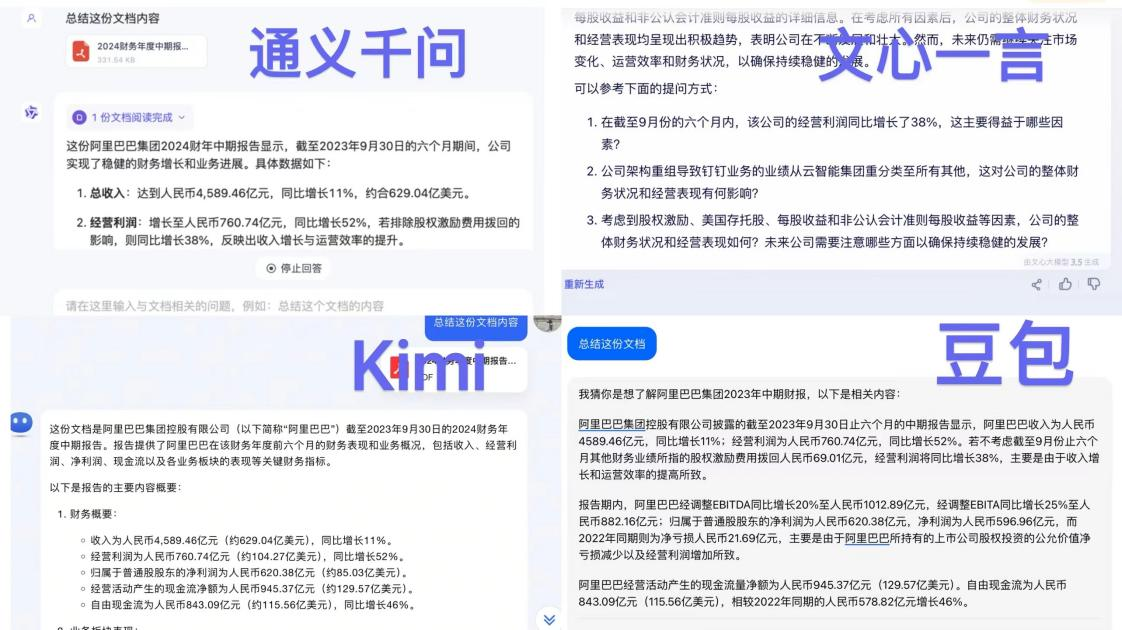
Task: Select suggested question 1 about 经营利润同比增长了38%
Action: tap(831, 133)
